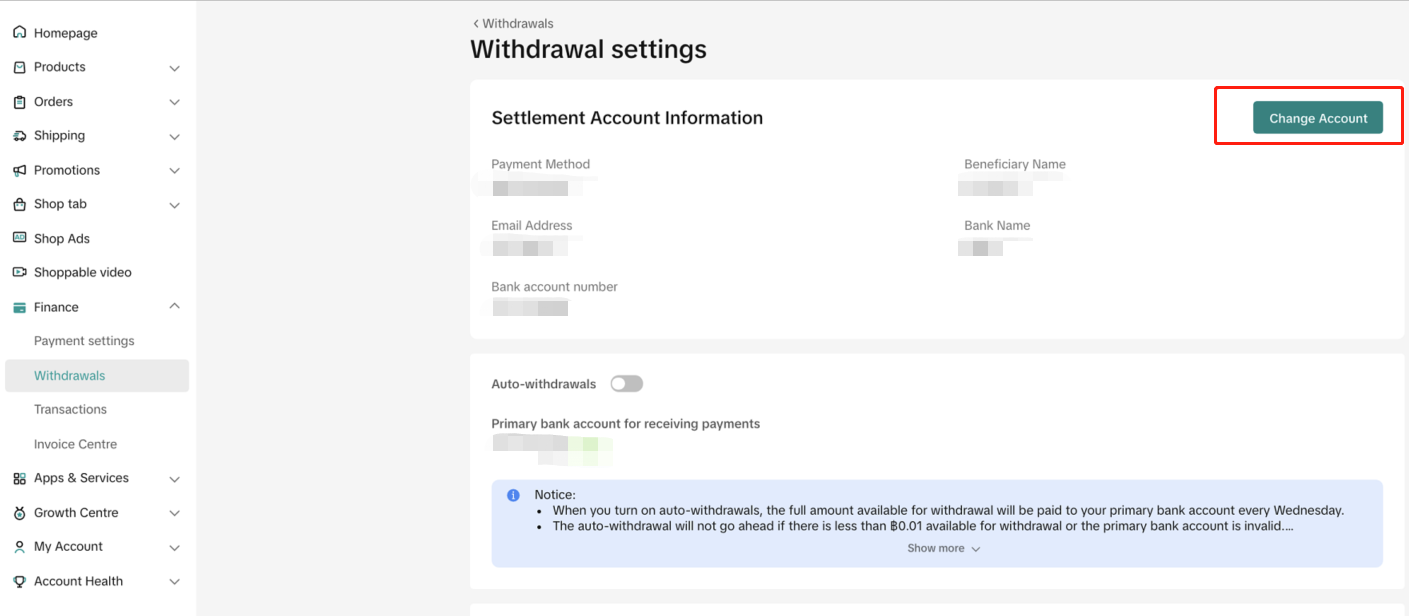Screen dimensions: 1409x616
Task: Open the Invoice Centre page
Action: tap(75, 444)
